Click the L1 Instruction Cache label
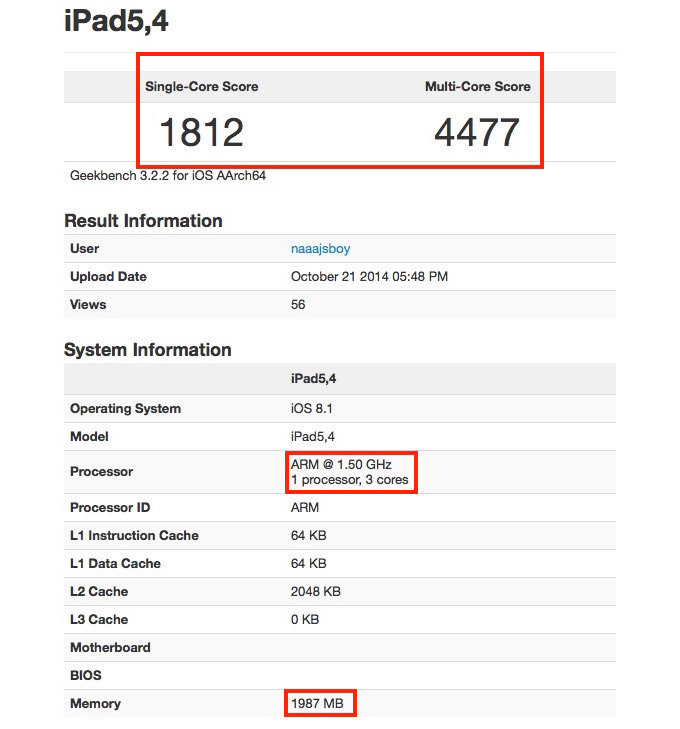 (x=134, y=536)
